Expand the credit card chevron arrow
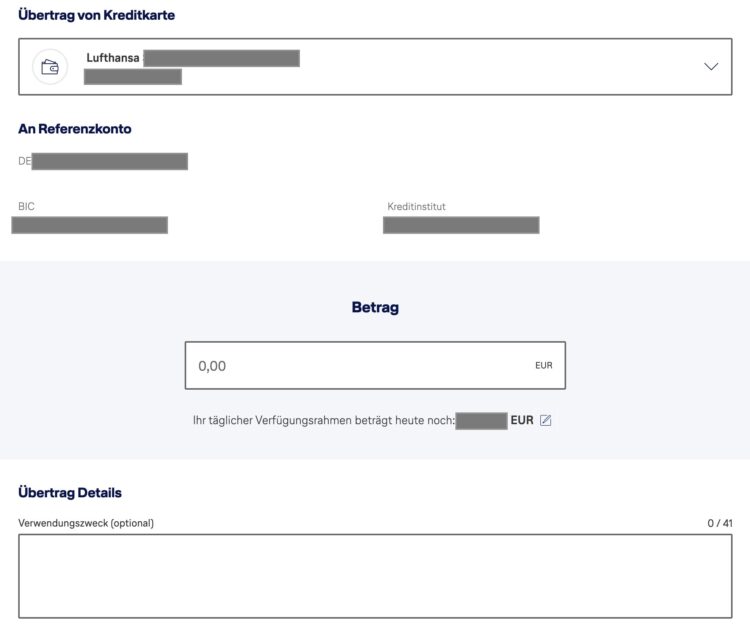The width and height of the screenshot is (750, 630). coord(711,66)
